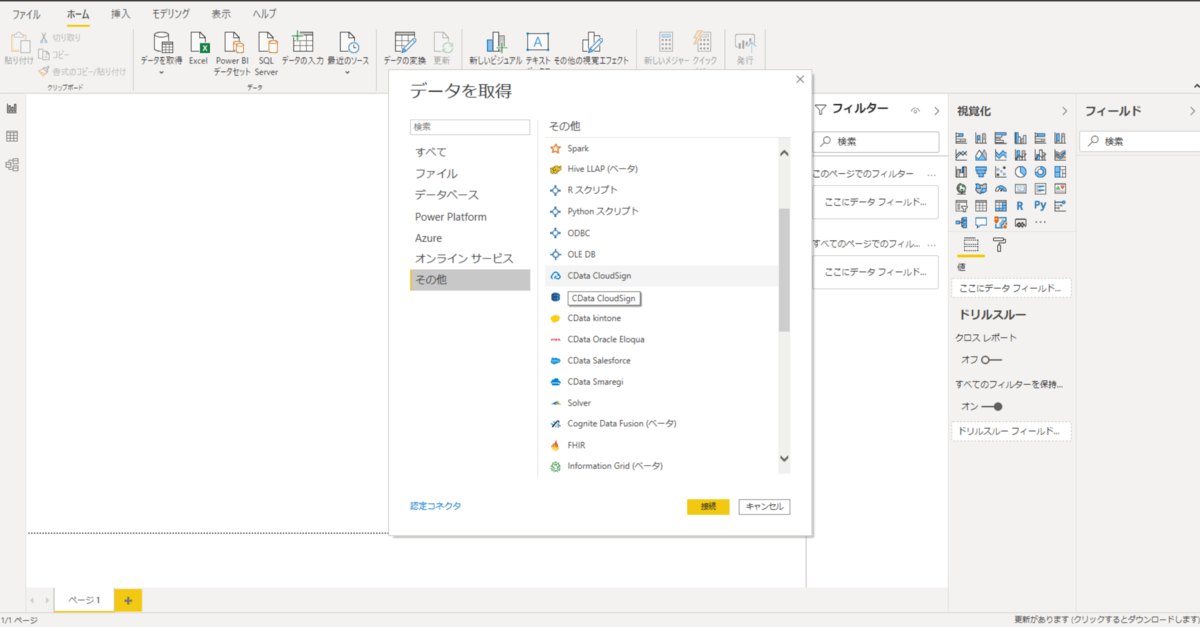This screenshot has height=627, width=1200.
Task: Click connector list scrollbar up arrow
Action: pos(784,153)
